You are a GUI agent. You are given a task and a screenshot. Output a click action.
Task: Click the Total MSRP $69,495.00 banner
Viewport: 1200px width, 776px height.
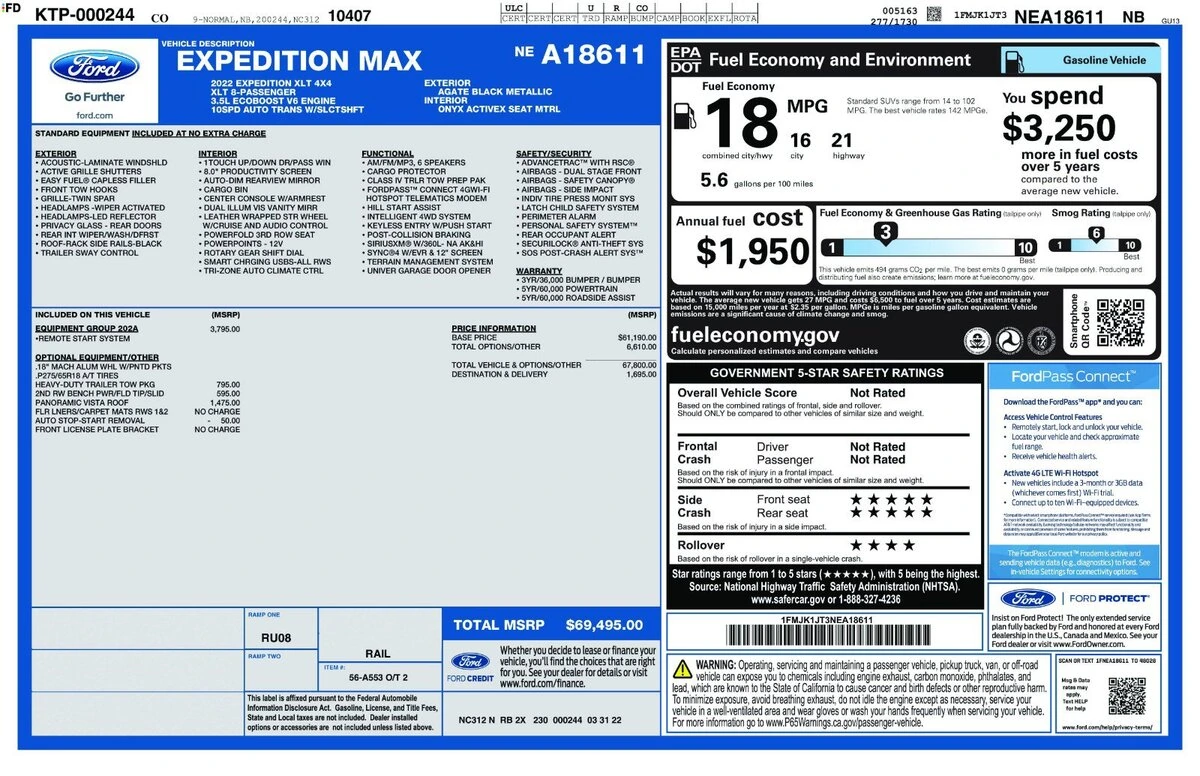pyautogui.click(x=550, y=625)
